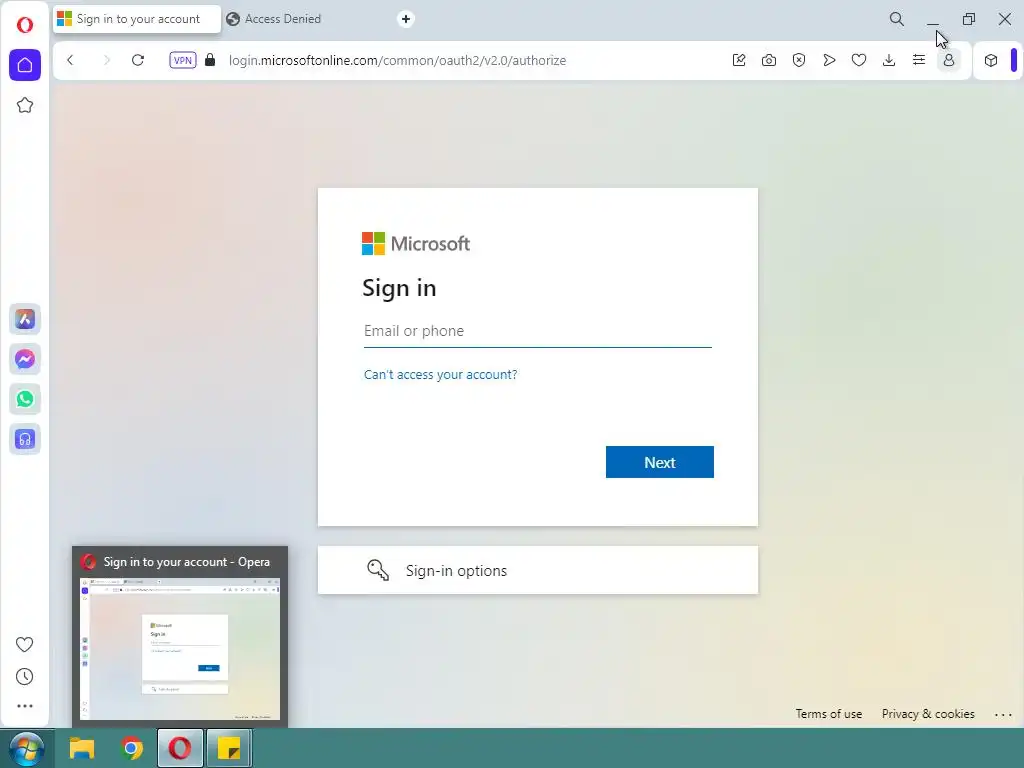
Task: Open the Opera menu logo
Action: click(x=25, y=25)
